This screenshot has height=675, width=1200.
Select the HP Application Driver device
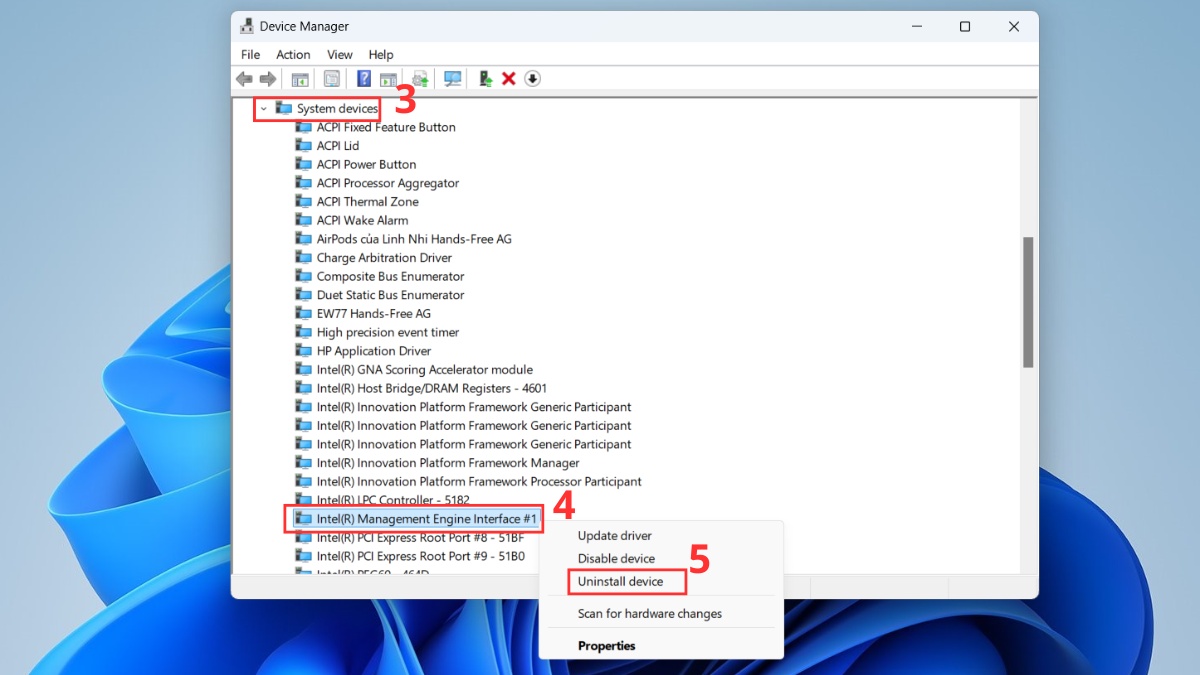[373, 351]
